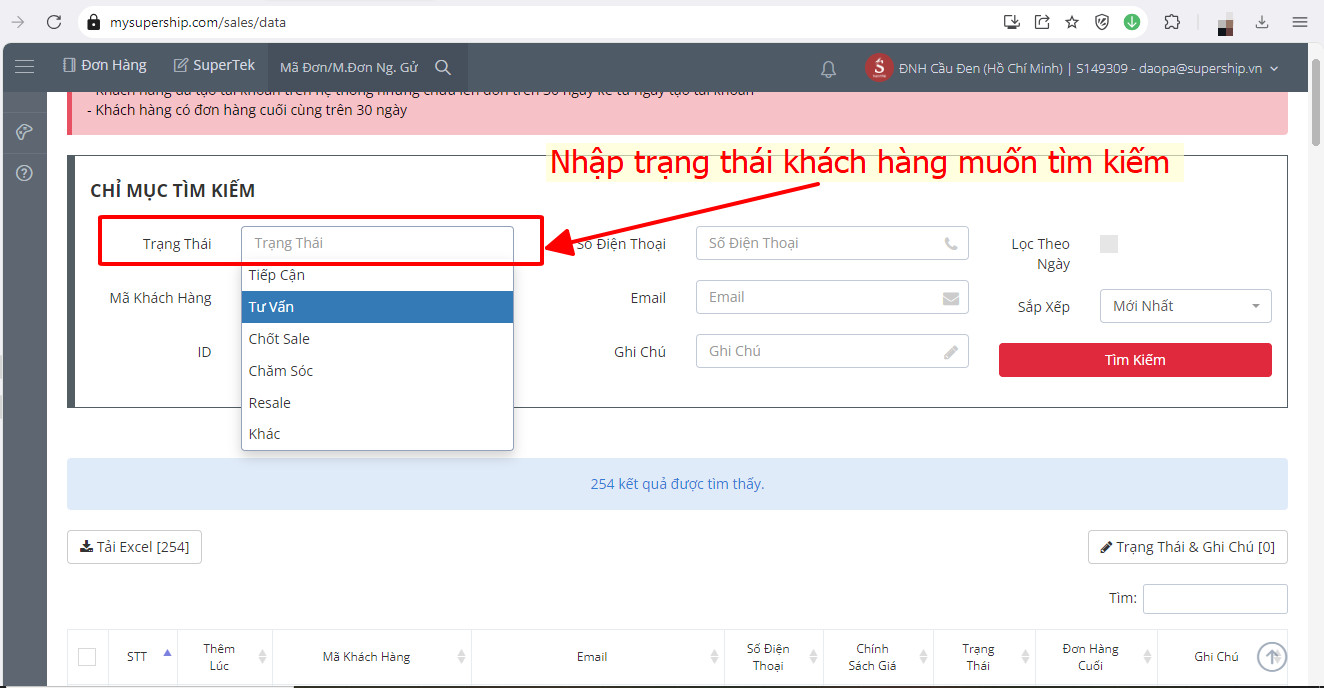Click the shield extension icon
This screenshot has width=1324, height=688.
1102,21
